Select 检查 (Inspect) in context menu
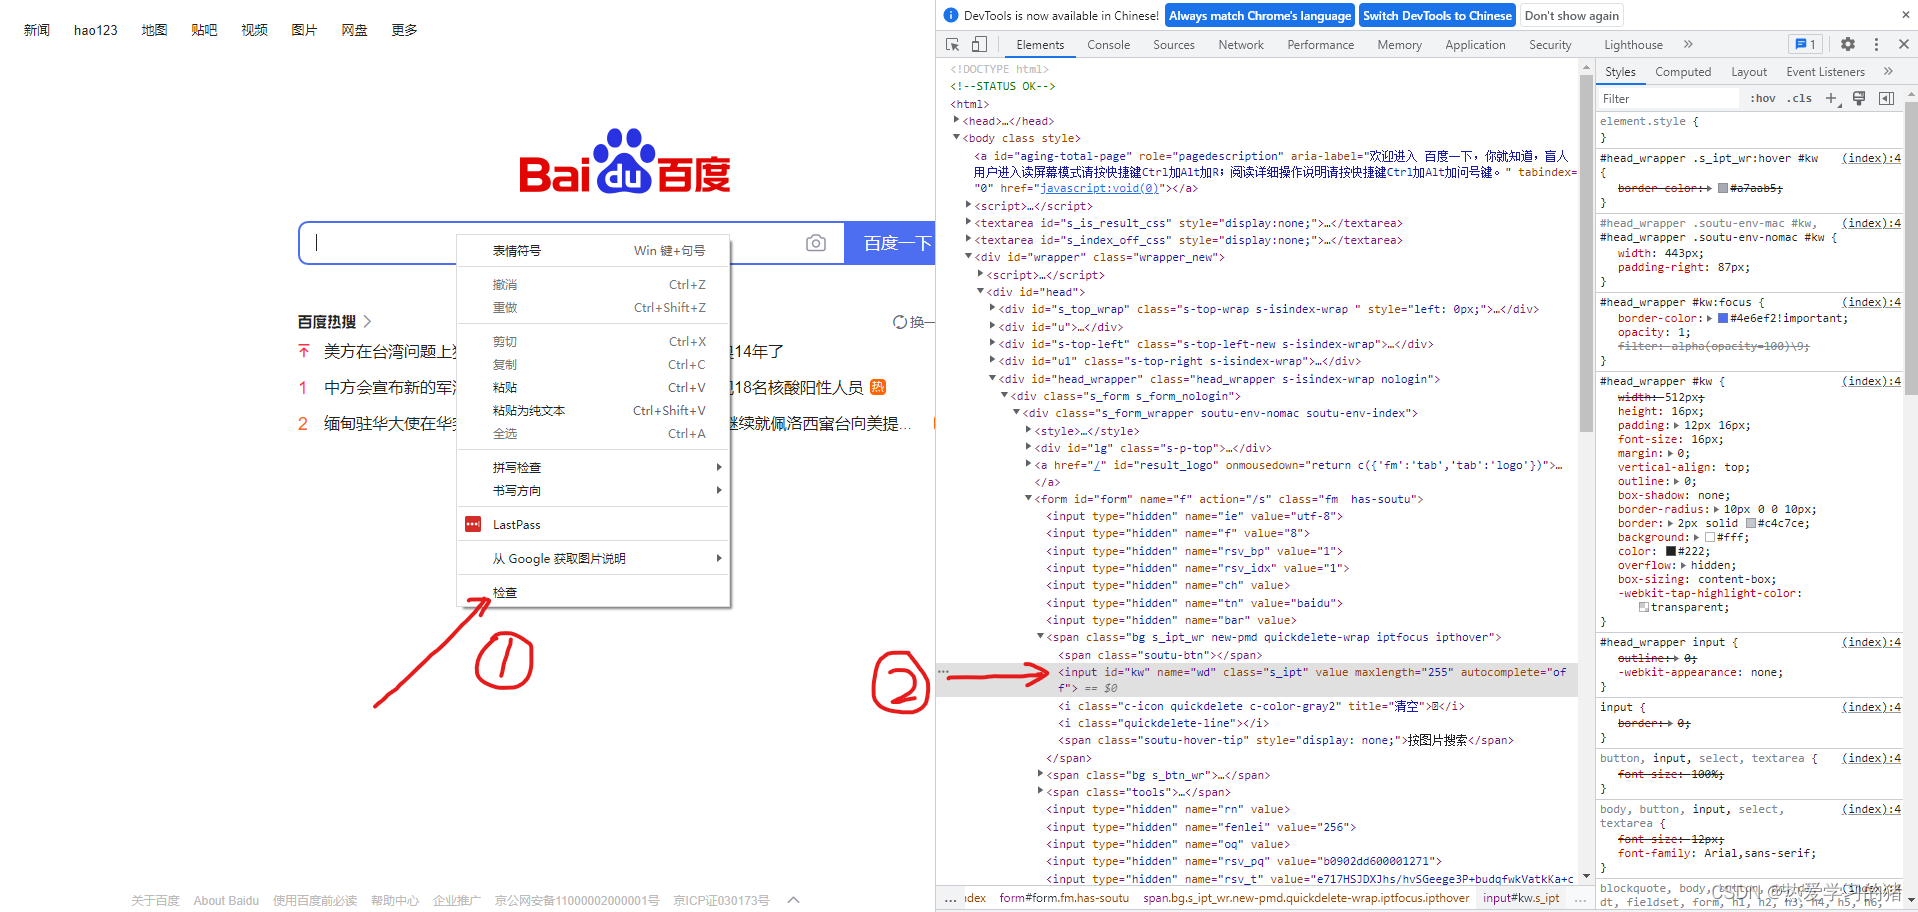This screenshot has height=912, width=1918. 594,593
